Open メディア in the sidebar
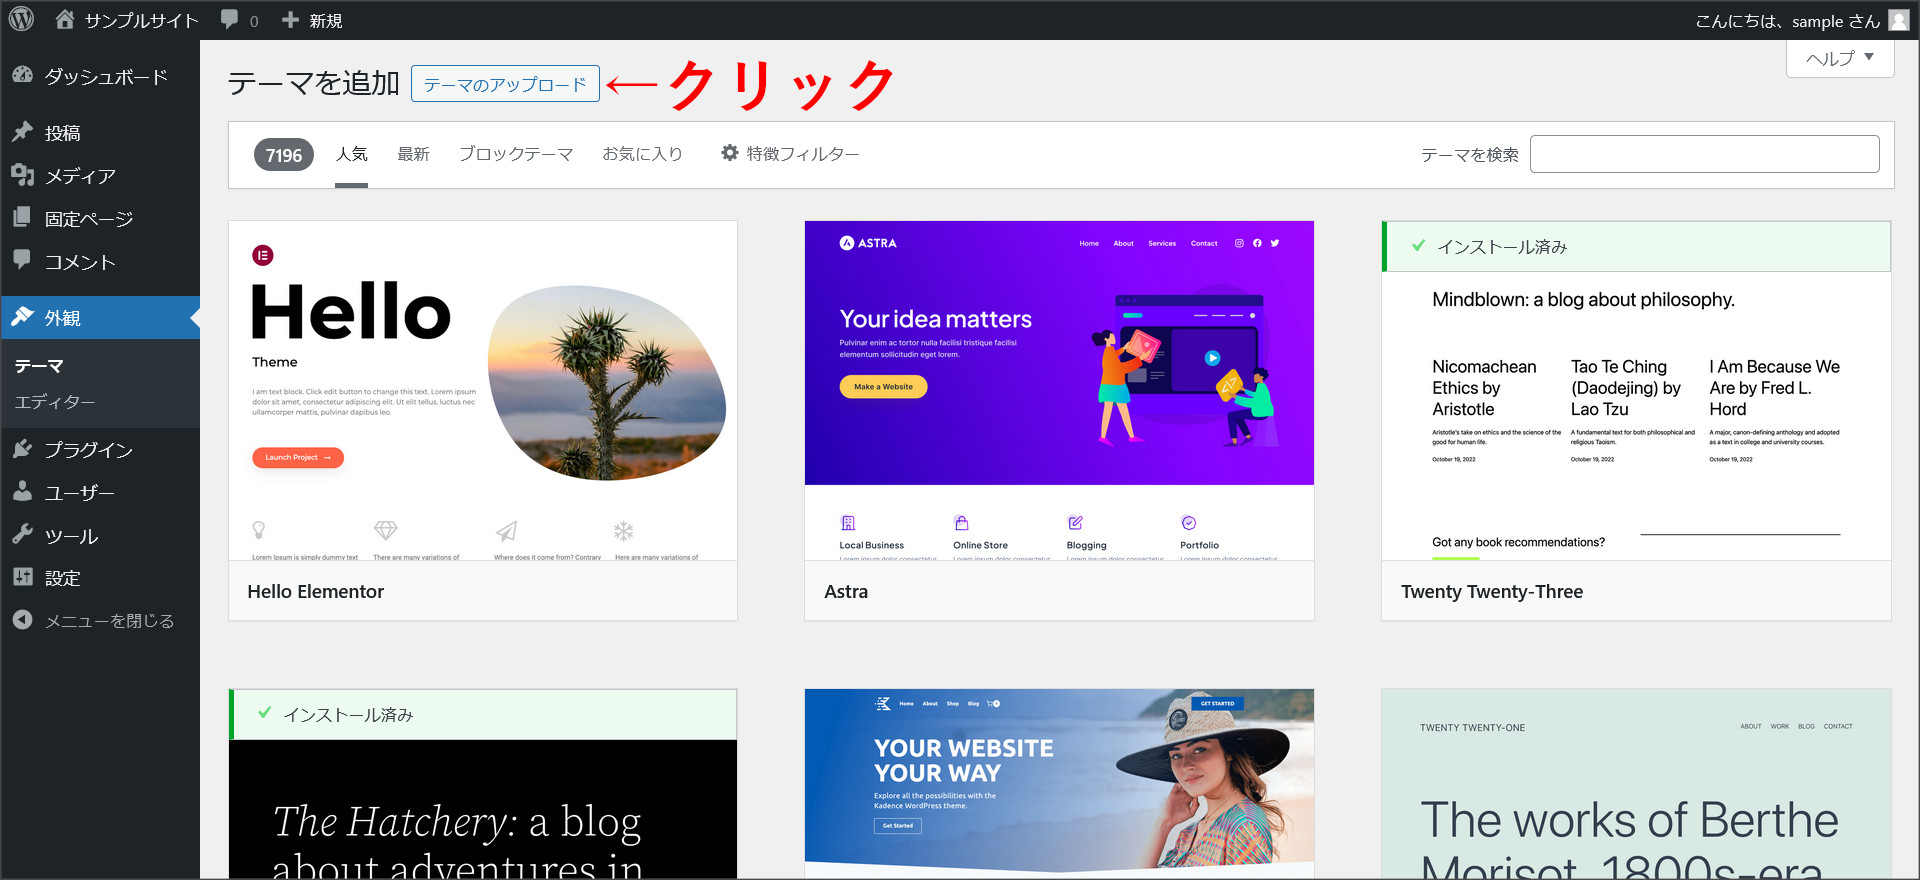This screenshot has height=880, width=1920. 80,176
